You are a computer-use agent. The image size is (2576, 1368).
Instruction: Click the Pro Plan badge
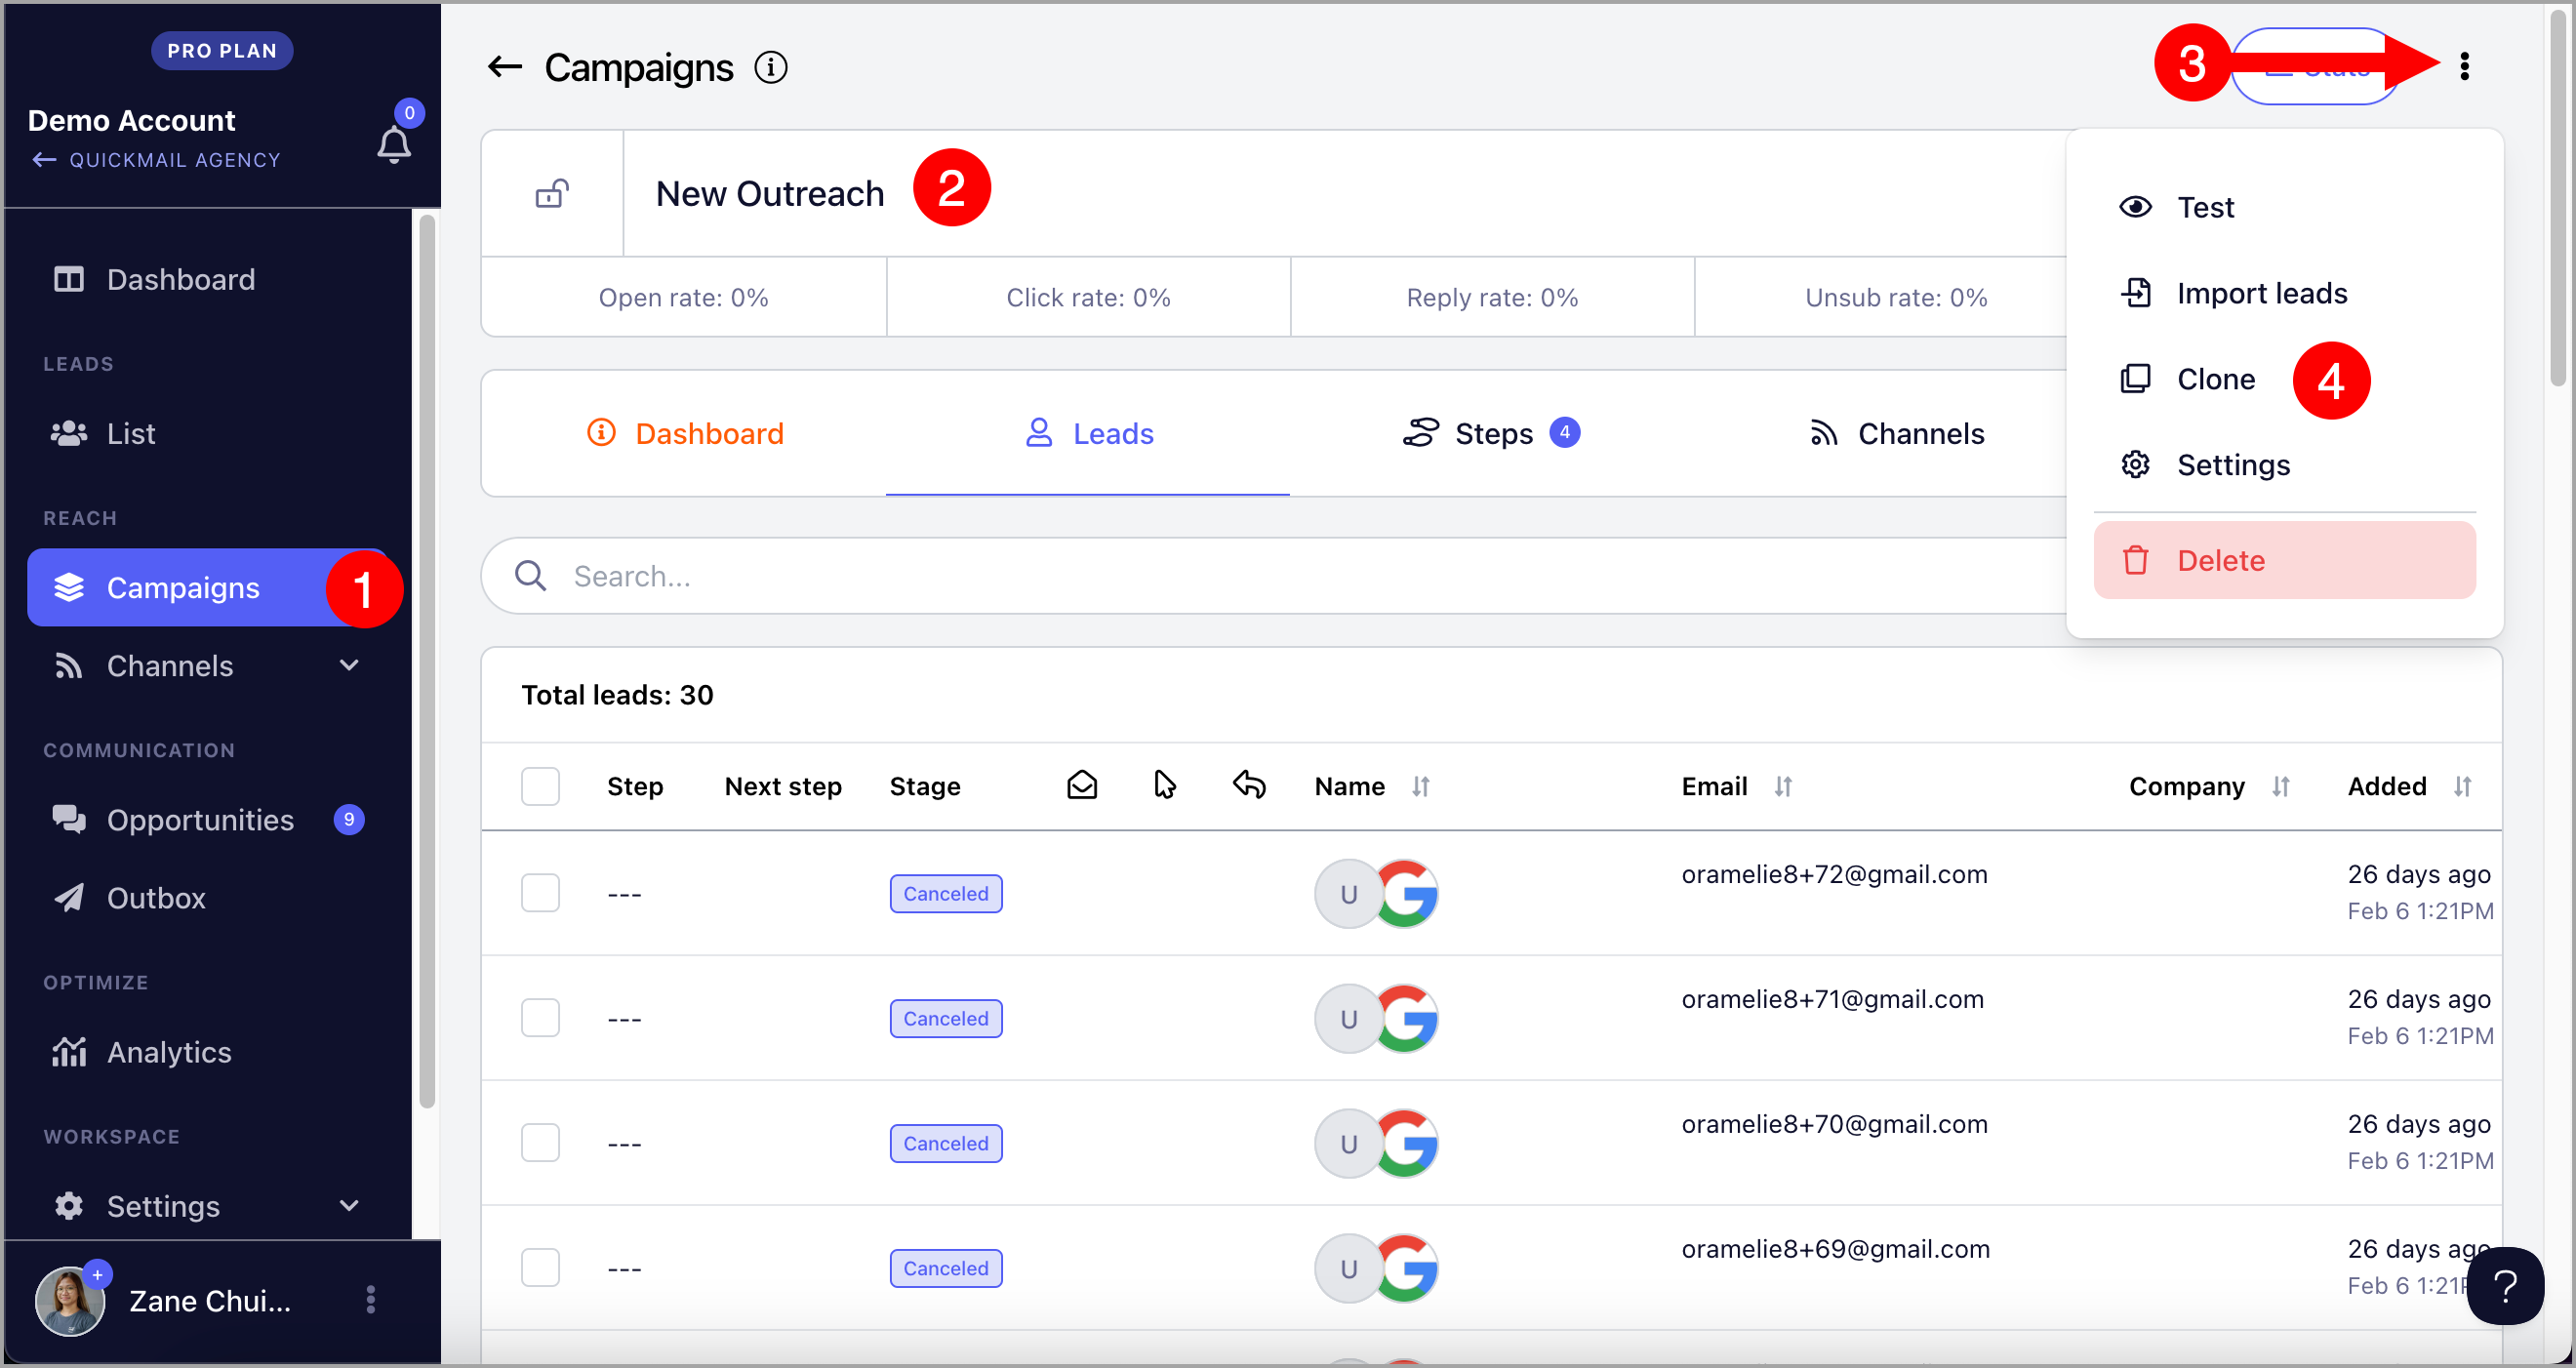click(x=222, y=51)
